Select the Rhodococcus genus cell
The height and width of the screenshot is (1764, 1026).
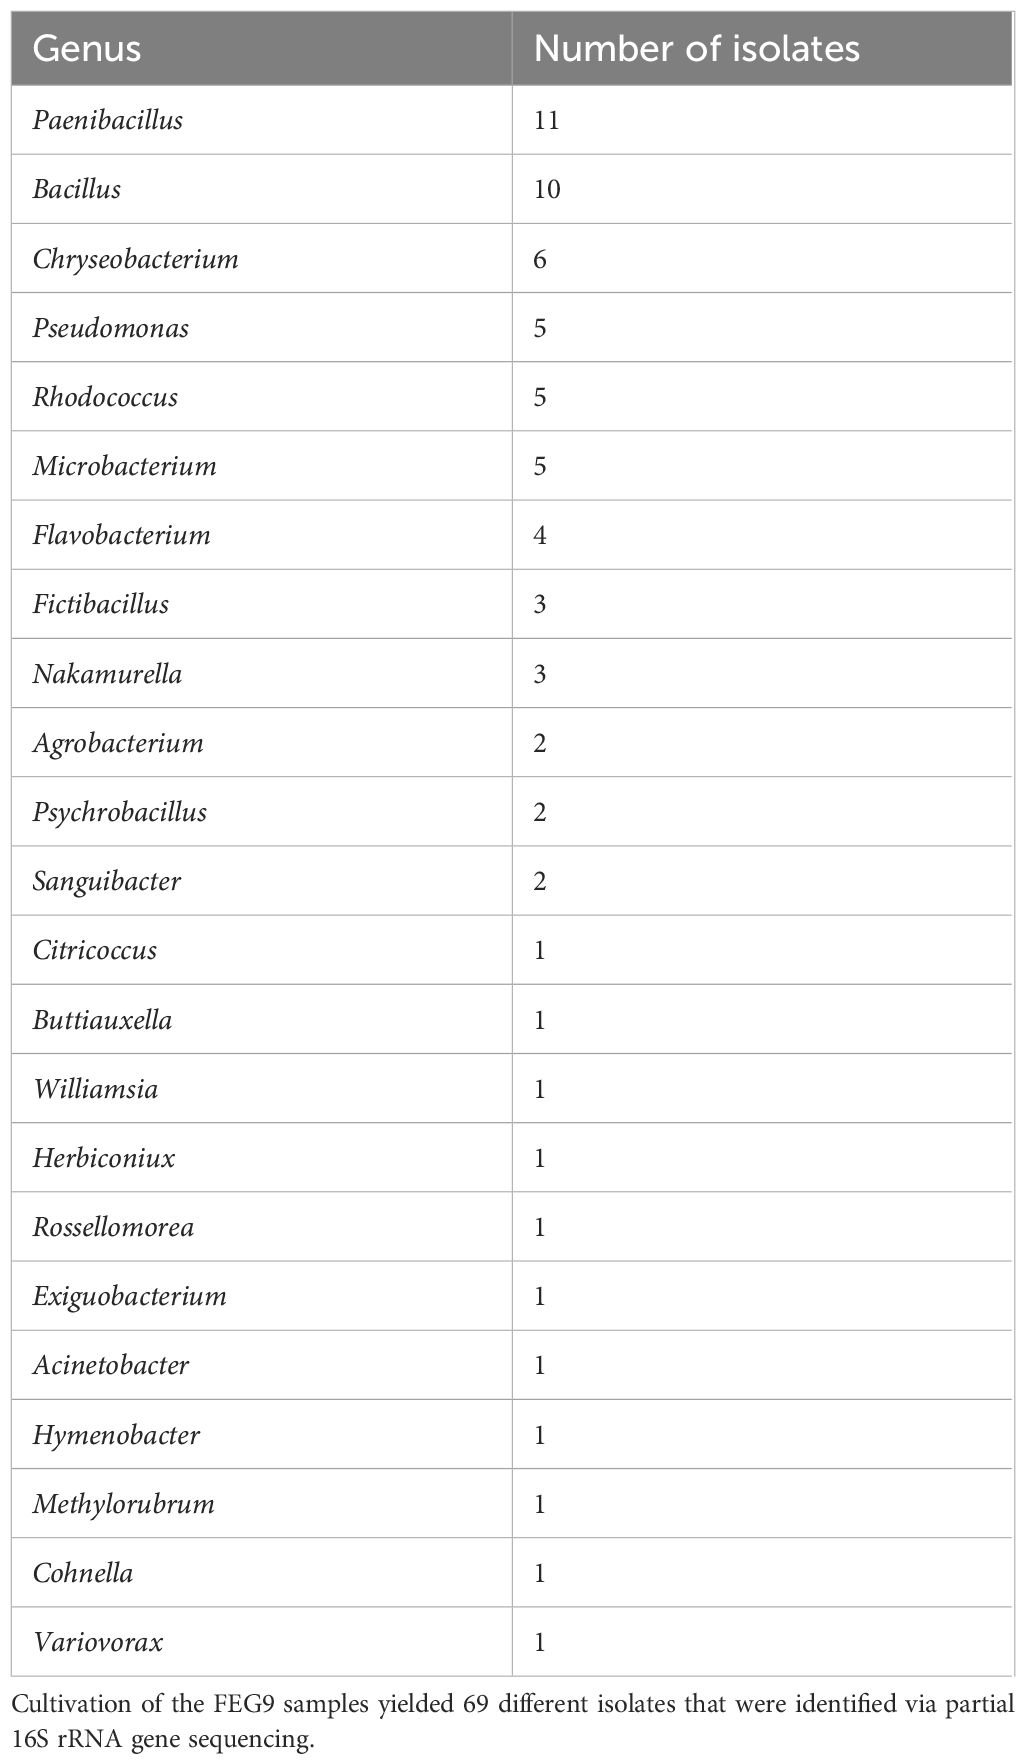(x=105, y=397)
